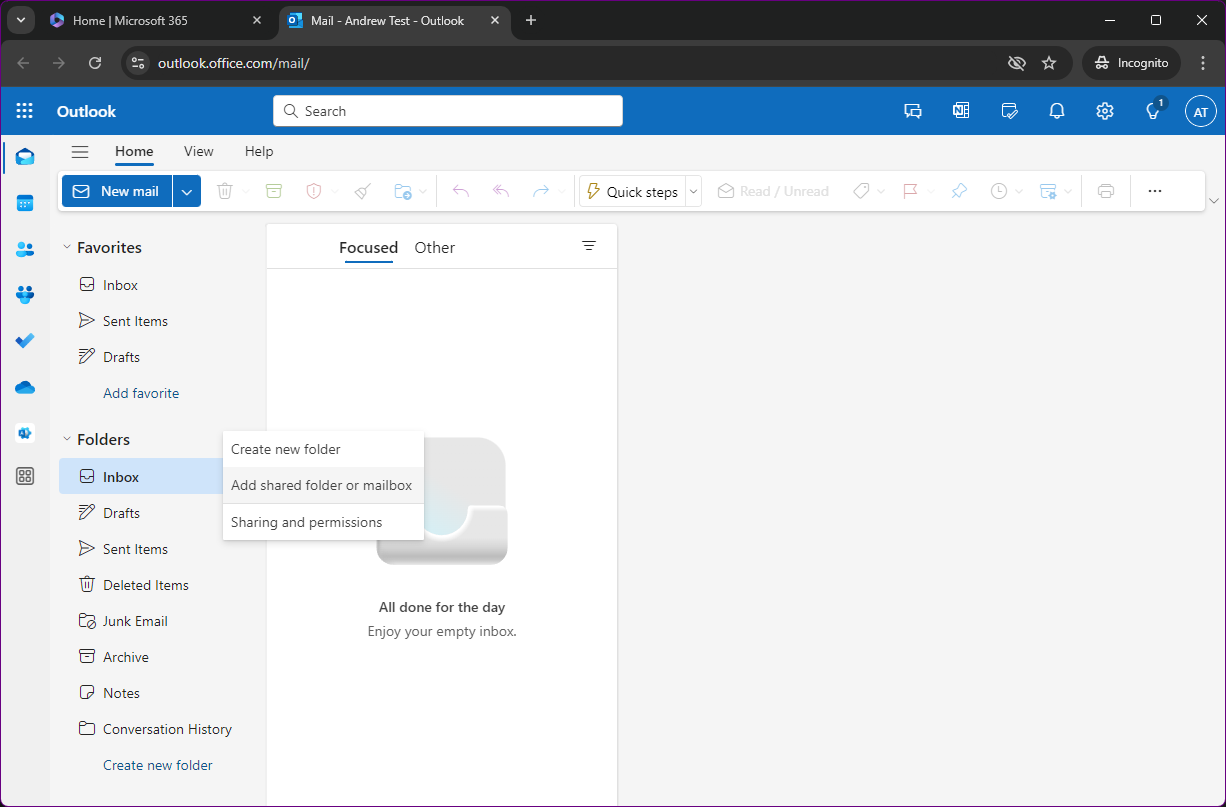
Task: Click the Add favorite link
Action: (x=141, y=393)
